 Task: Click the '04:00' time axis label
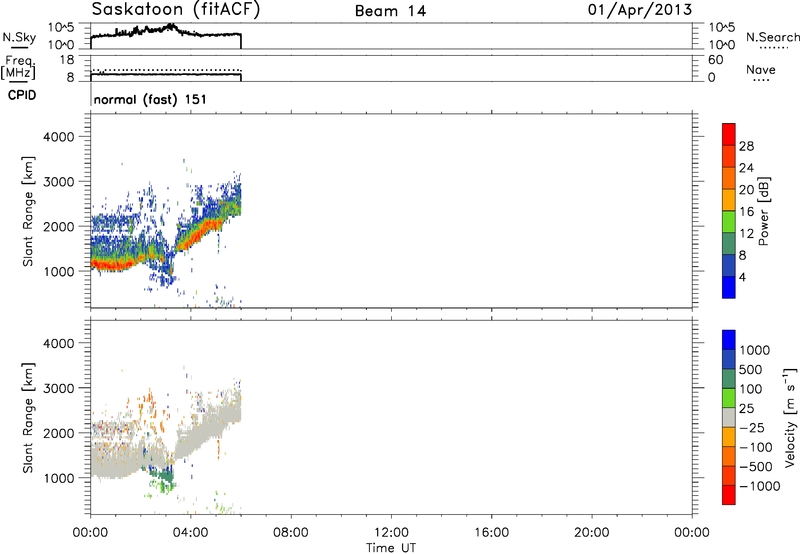click(190, 533)
